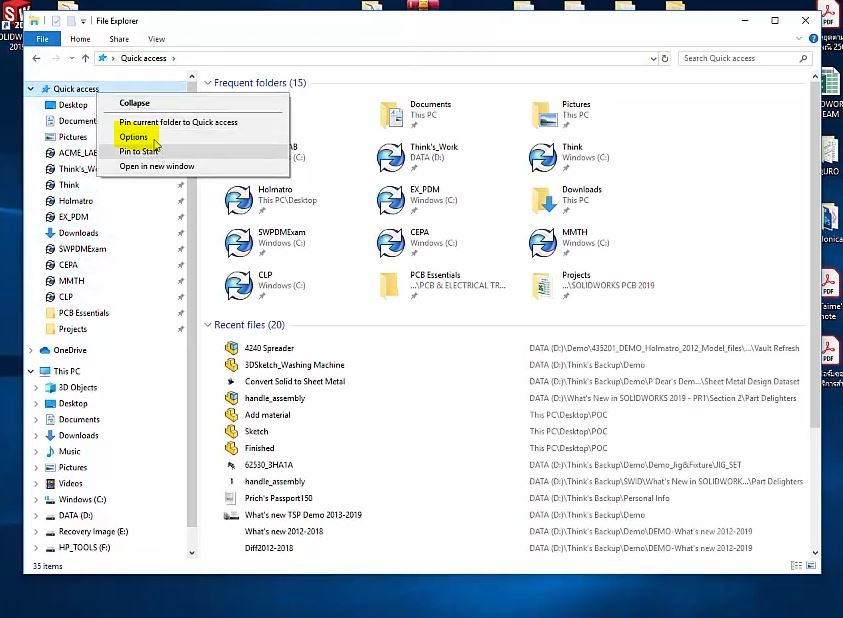Switch to Large icons view in status bar
This screenshot has width=843, height=618.
(811, 565)
